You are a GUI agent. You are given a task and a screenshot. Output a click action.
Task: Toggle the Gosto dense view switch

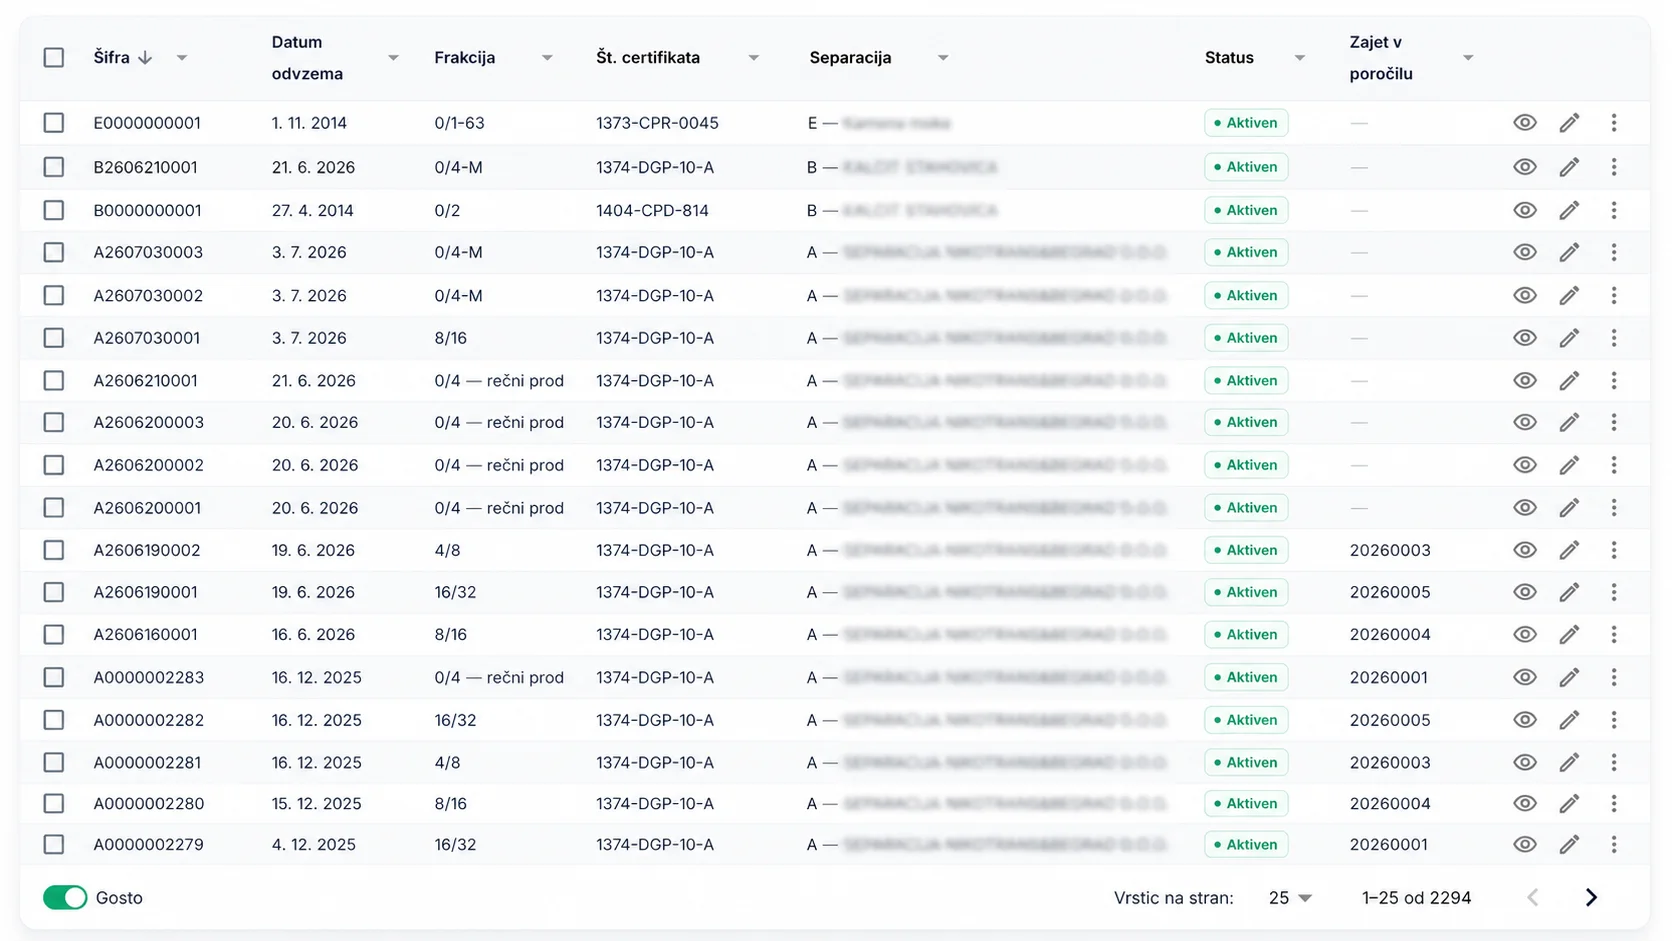click(x=65, y=898)
